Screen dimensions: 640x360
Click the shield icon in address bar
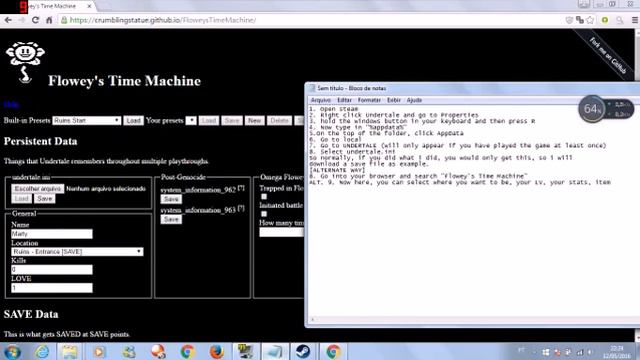(x=569, y=20)
